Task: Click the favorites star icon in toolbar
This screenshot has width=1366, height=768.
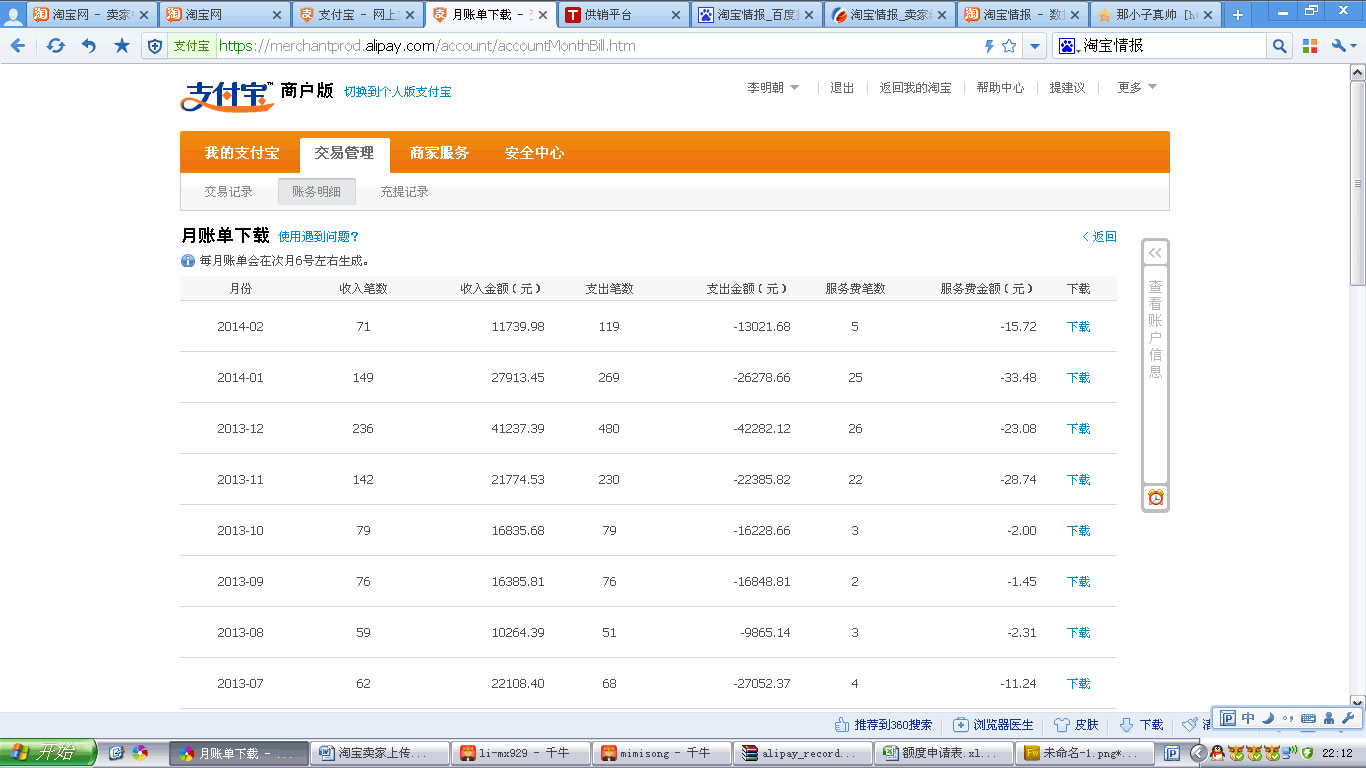Action: [122, 46]
